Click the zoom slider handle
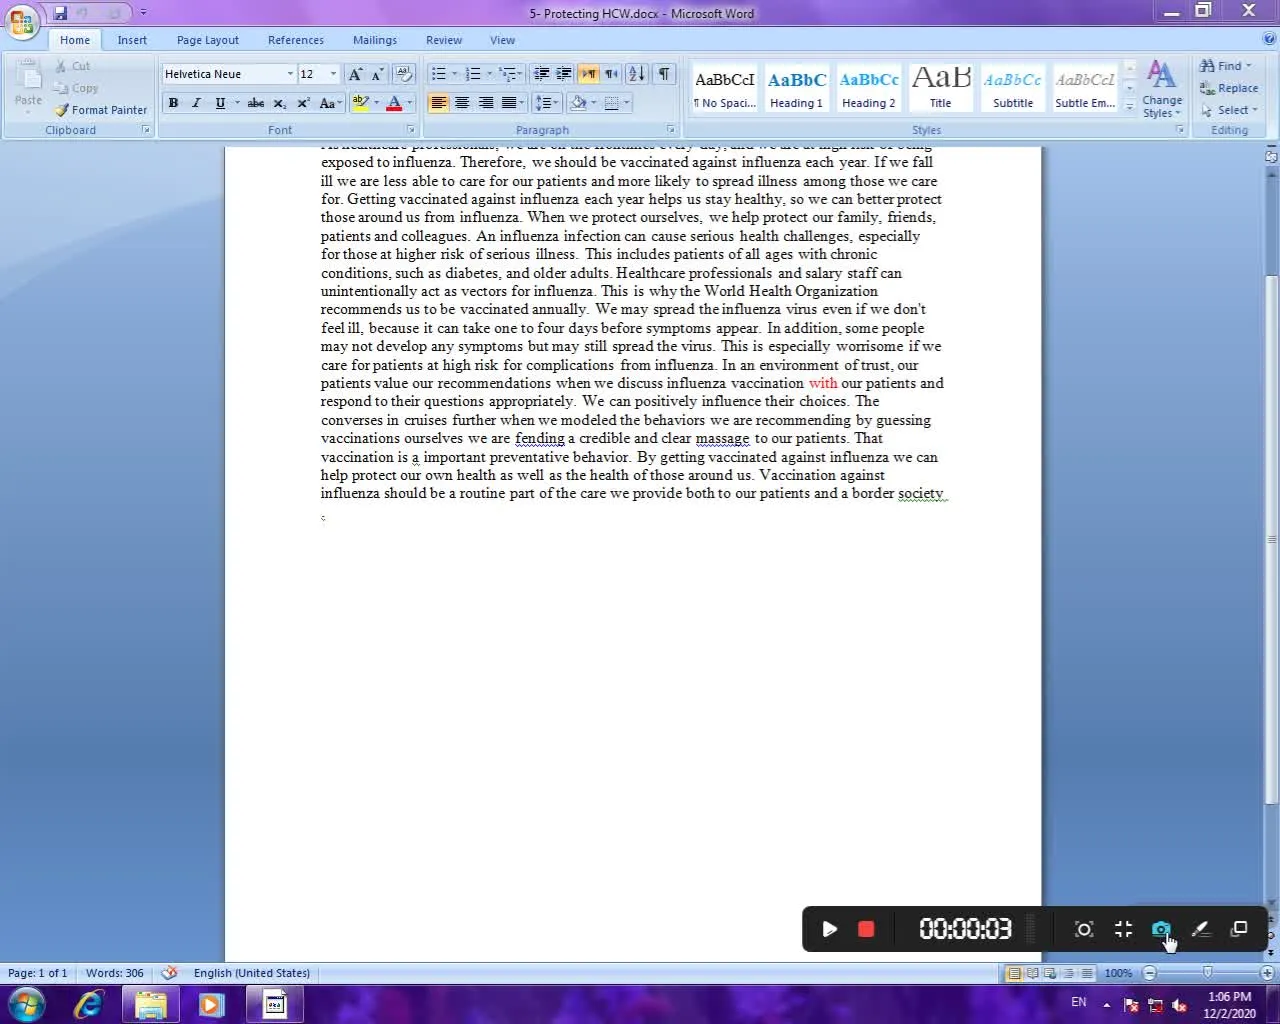This screenshot has width=1280, height=1024. coord(1207,973)
